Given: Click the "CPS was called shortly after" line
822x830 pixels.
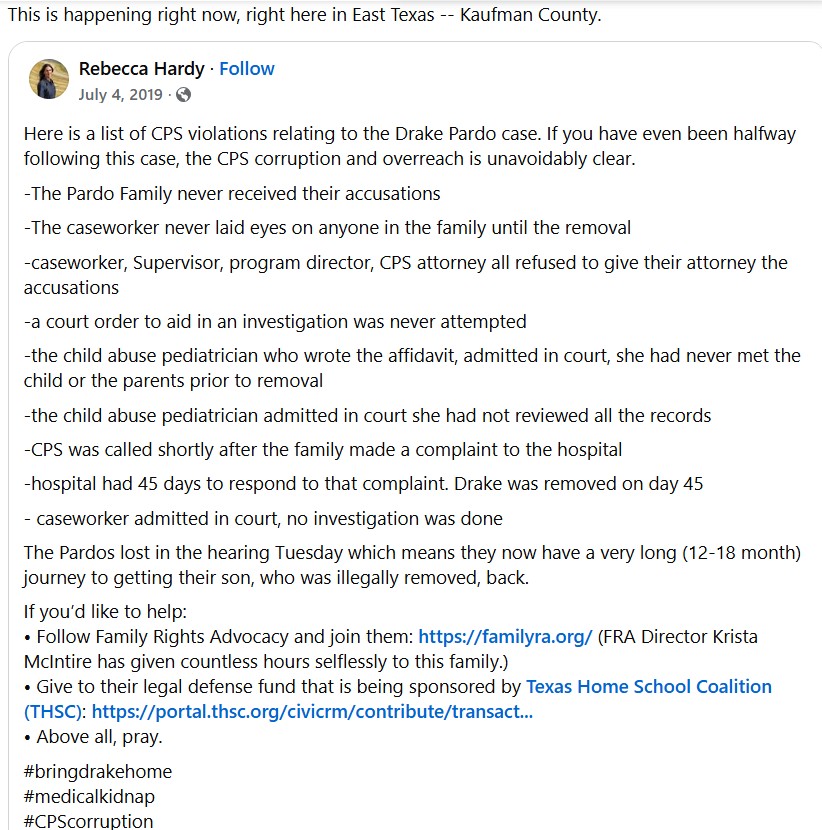Looking at the screenshot, I should pyautogui.click(x=324, y=450).
